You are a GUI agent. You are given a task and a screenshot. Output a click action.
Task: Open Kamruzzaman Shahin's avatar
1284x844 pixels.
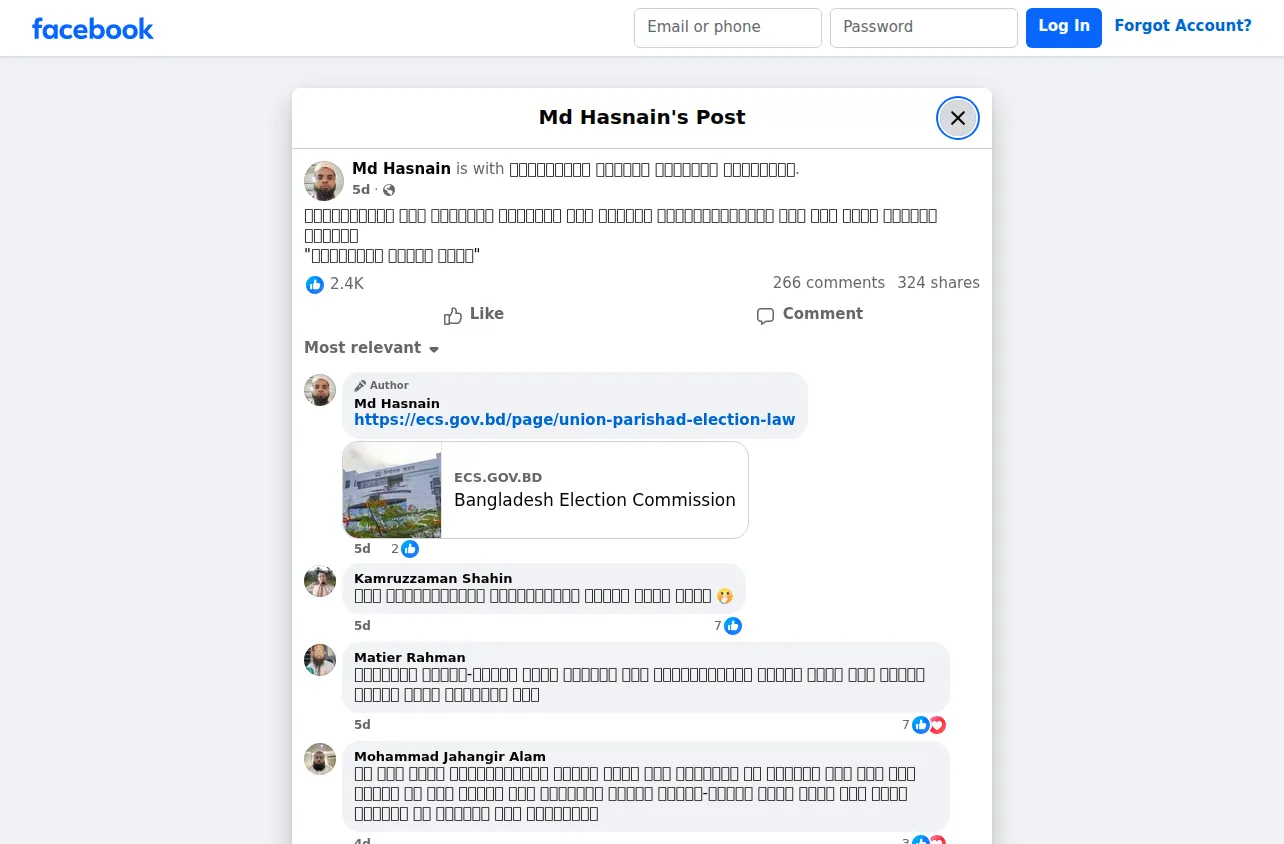320,581
